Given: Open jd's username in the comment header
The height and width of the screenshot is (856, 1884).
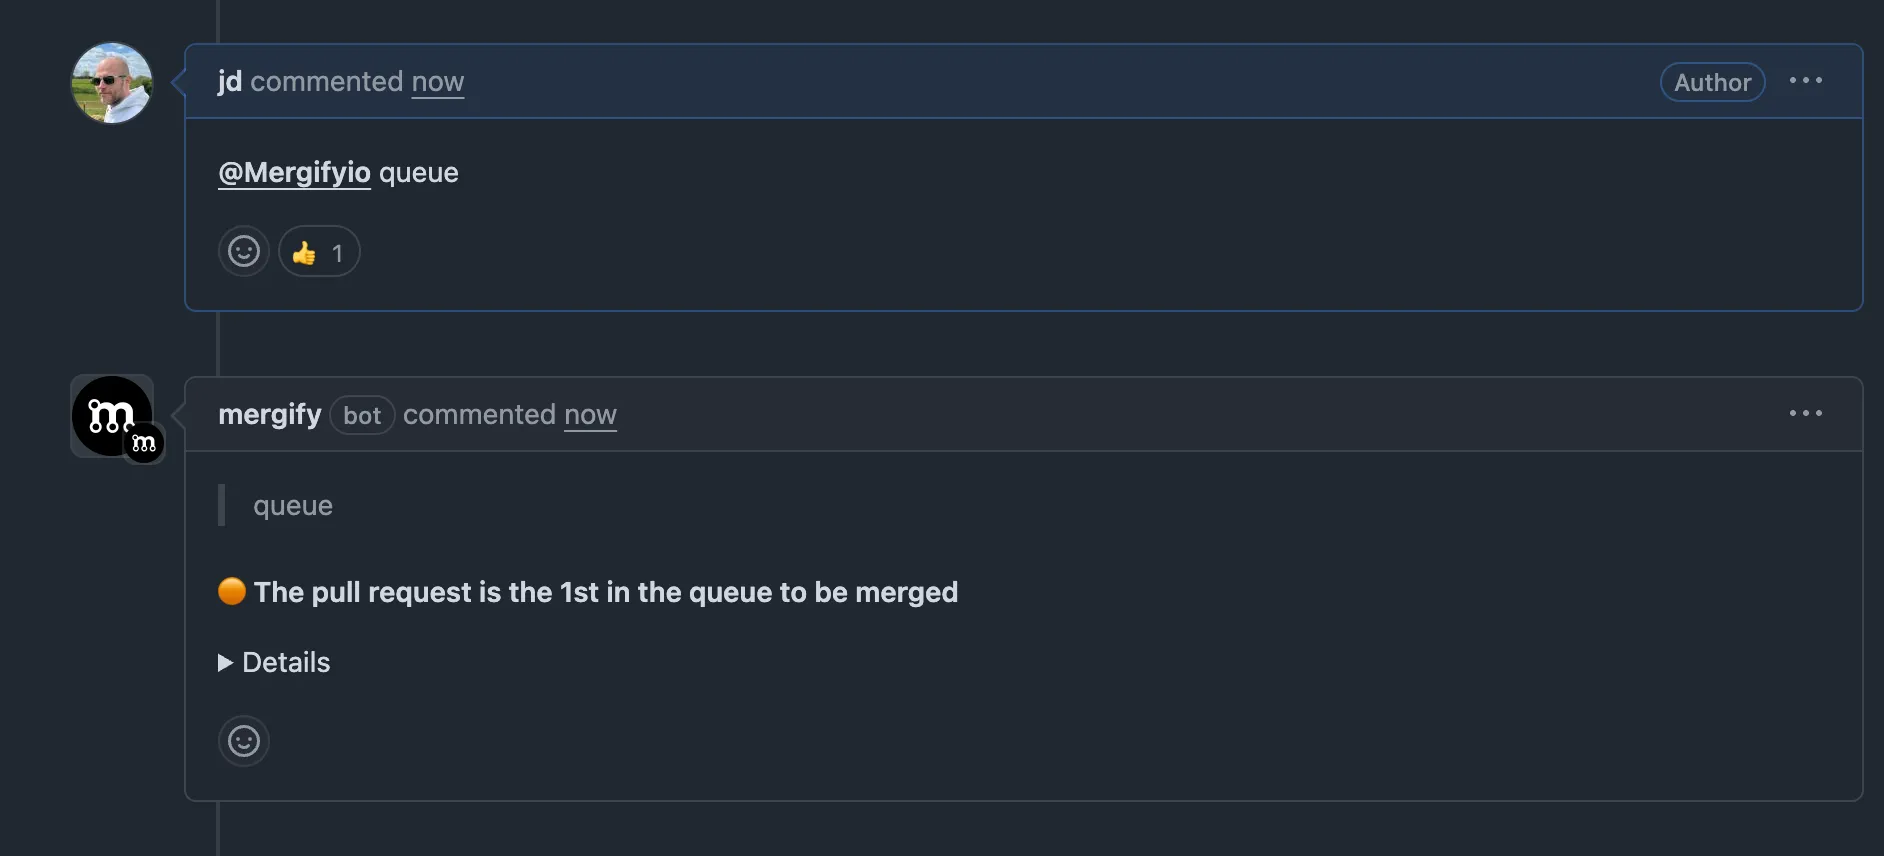Looking at the screenshot, I should (x=229, y=81).
